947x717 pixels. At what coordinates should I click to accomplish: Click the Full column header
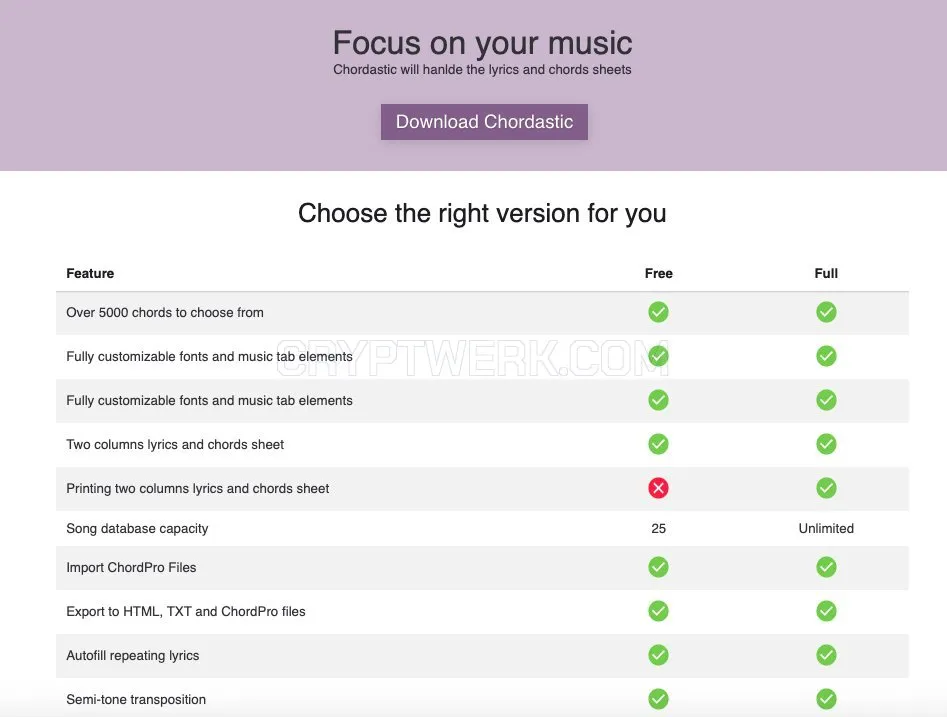point(826,273)
